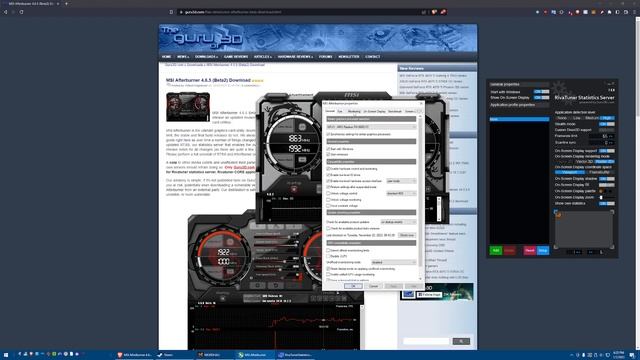Open the user mode access interface dropdown
640x360 pixels.
click(401, 181)
